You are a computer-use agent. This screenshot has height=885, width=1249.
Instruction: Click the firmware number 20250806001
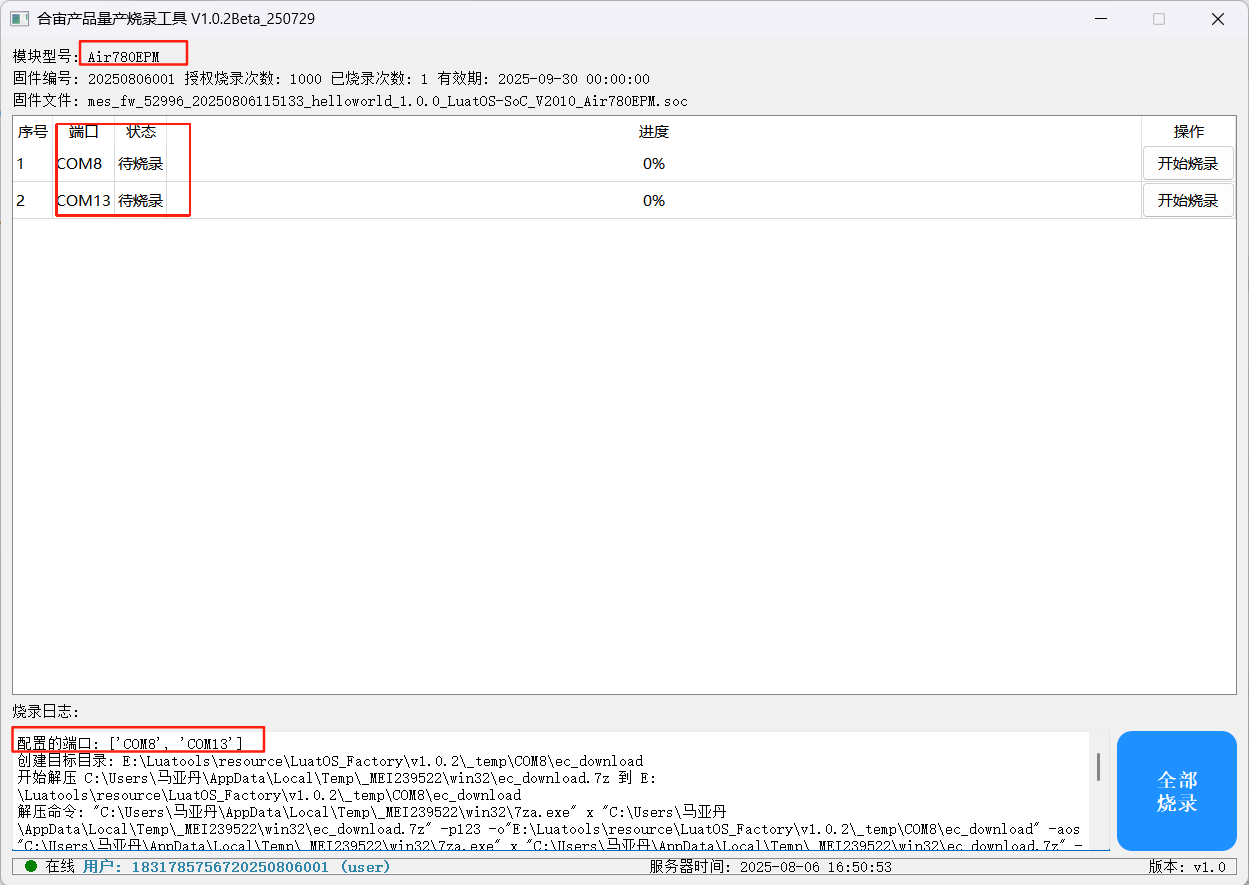tap(131, 79)
